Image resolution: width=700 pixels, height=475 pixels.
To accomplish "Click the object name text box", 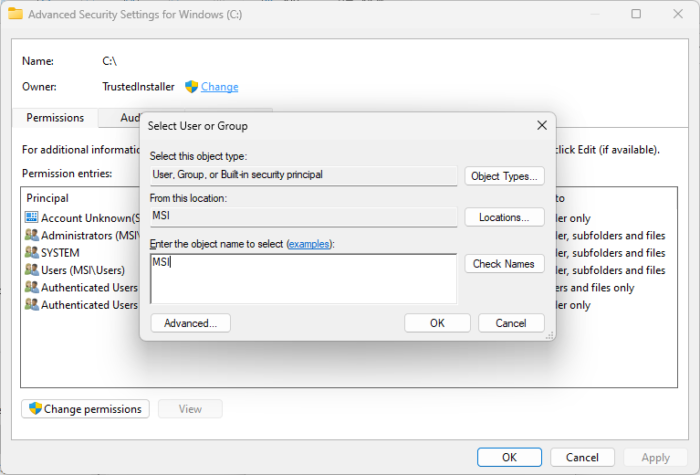I will pyautogui.click(x=303, y=277).
